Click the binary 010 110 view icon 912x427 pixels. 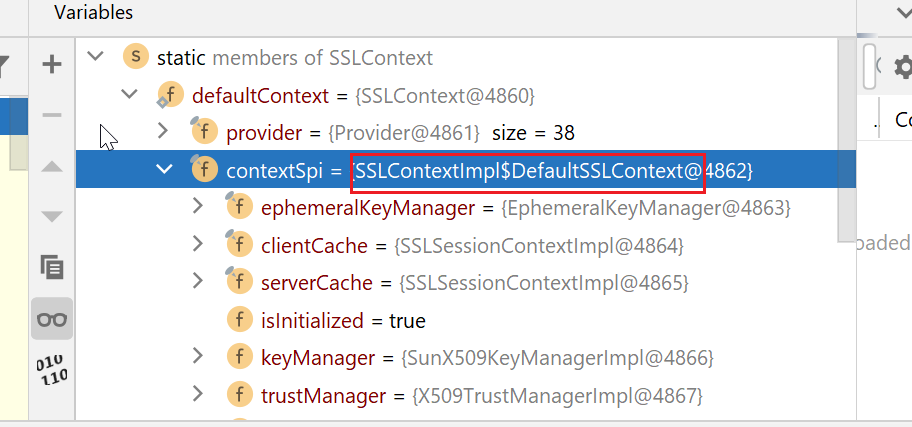(51, 370)
